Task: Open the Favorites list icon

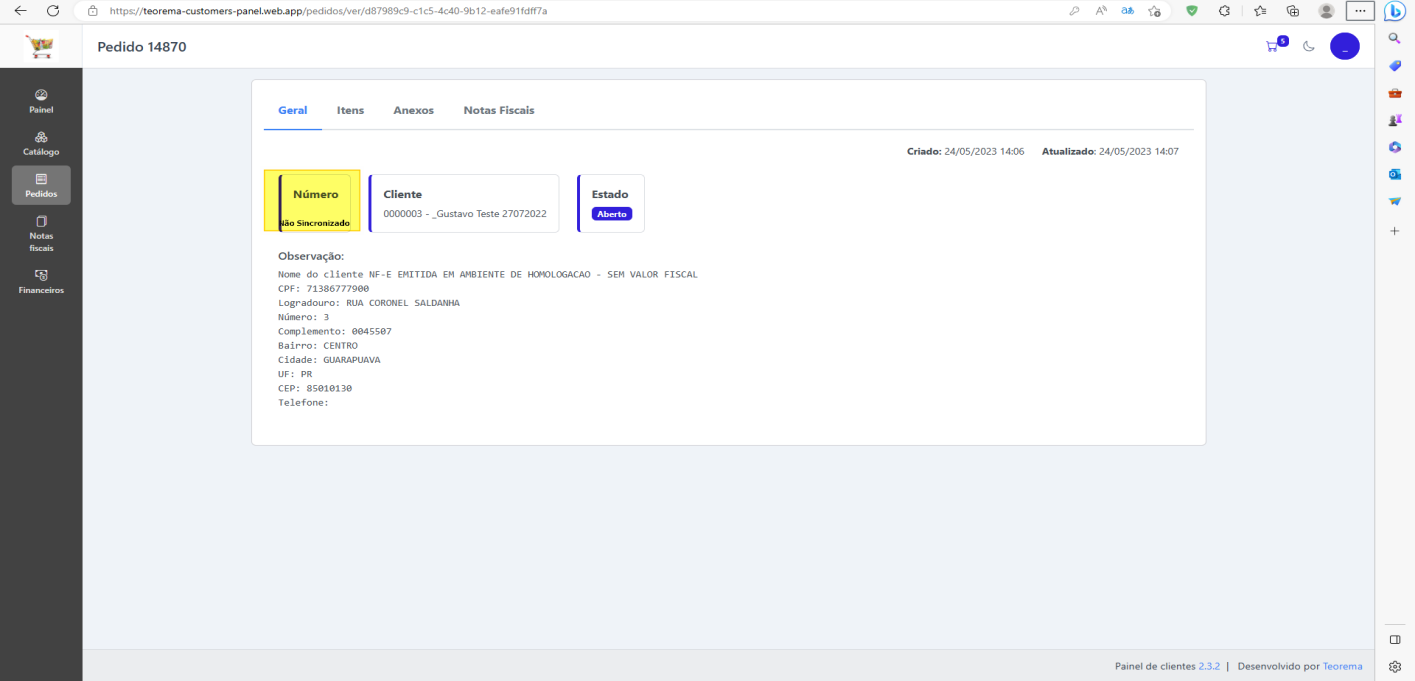Action: click(x=1259, y=11)
